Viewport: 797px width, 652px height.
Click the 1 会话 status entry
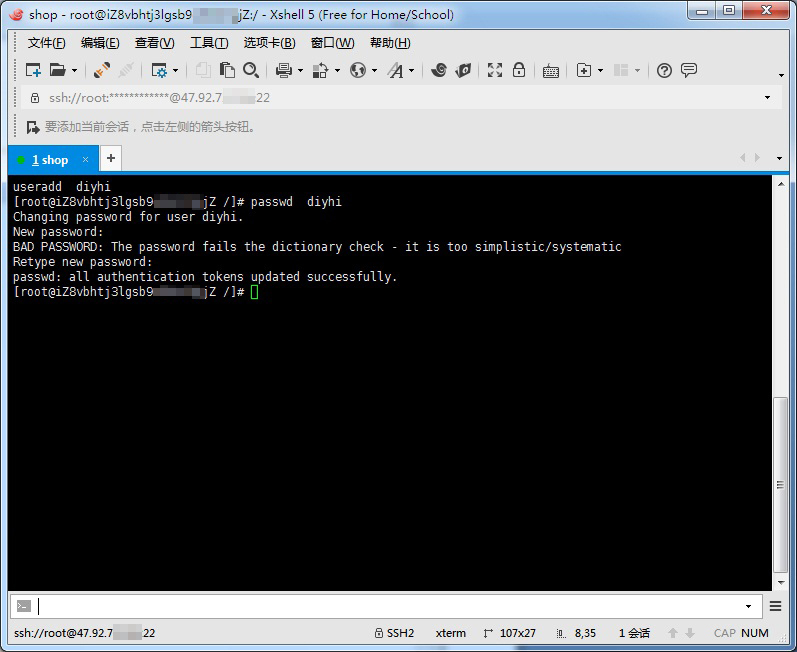coord(634,633)
